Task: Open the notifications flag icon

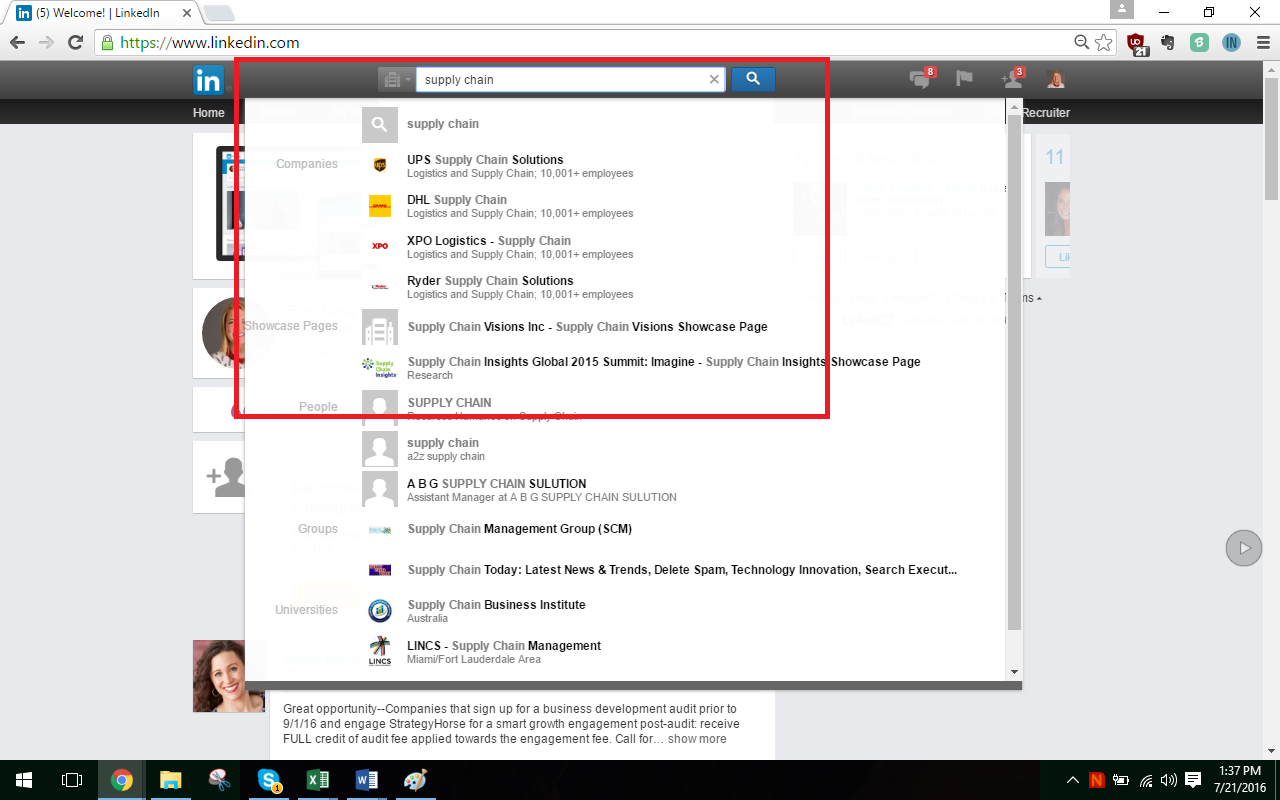Action: coord(965,79)
